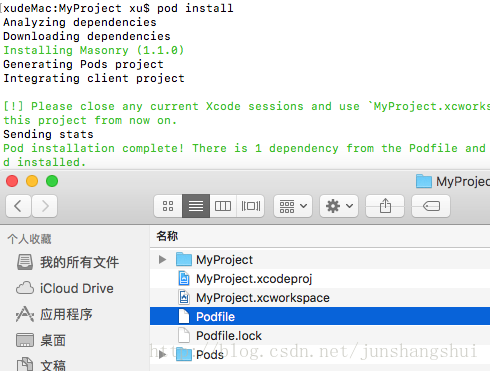Minimize the Finder window

[32, 181]
